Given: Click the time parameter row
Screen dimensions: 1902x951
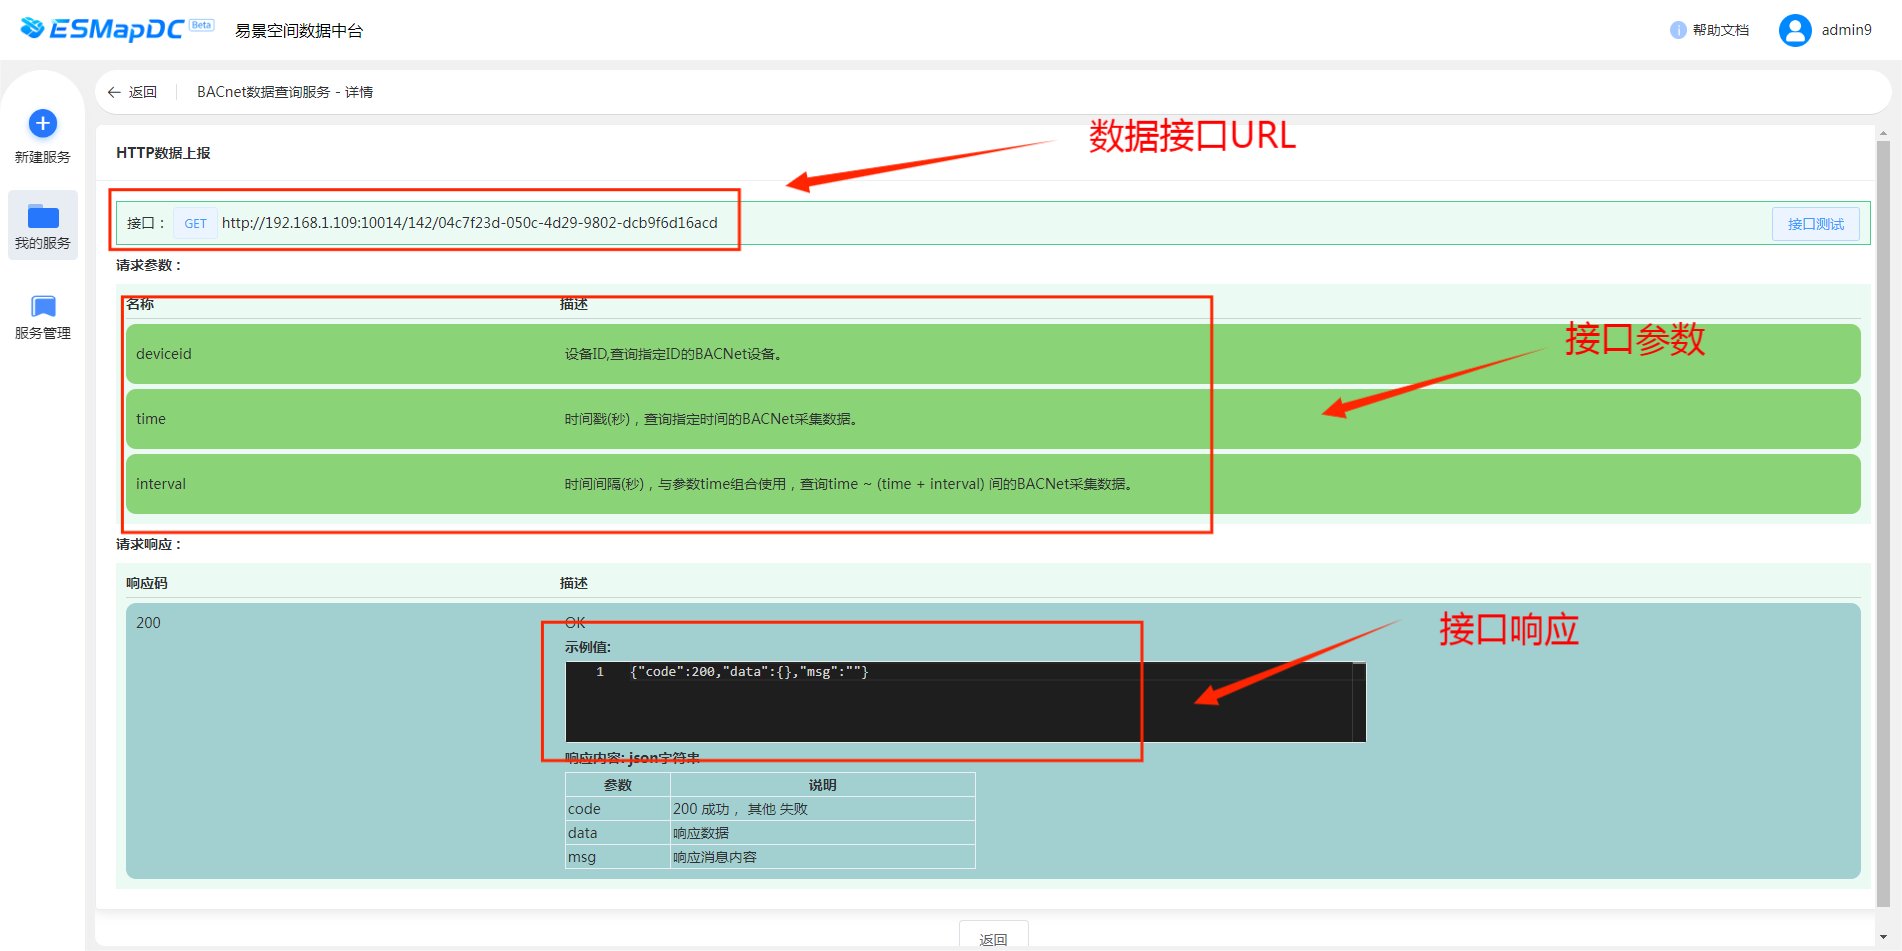Looking at the screenshot, I should (x=993, y=419).
